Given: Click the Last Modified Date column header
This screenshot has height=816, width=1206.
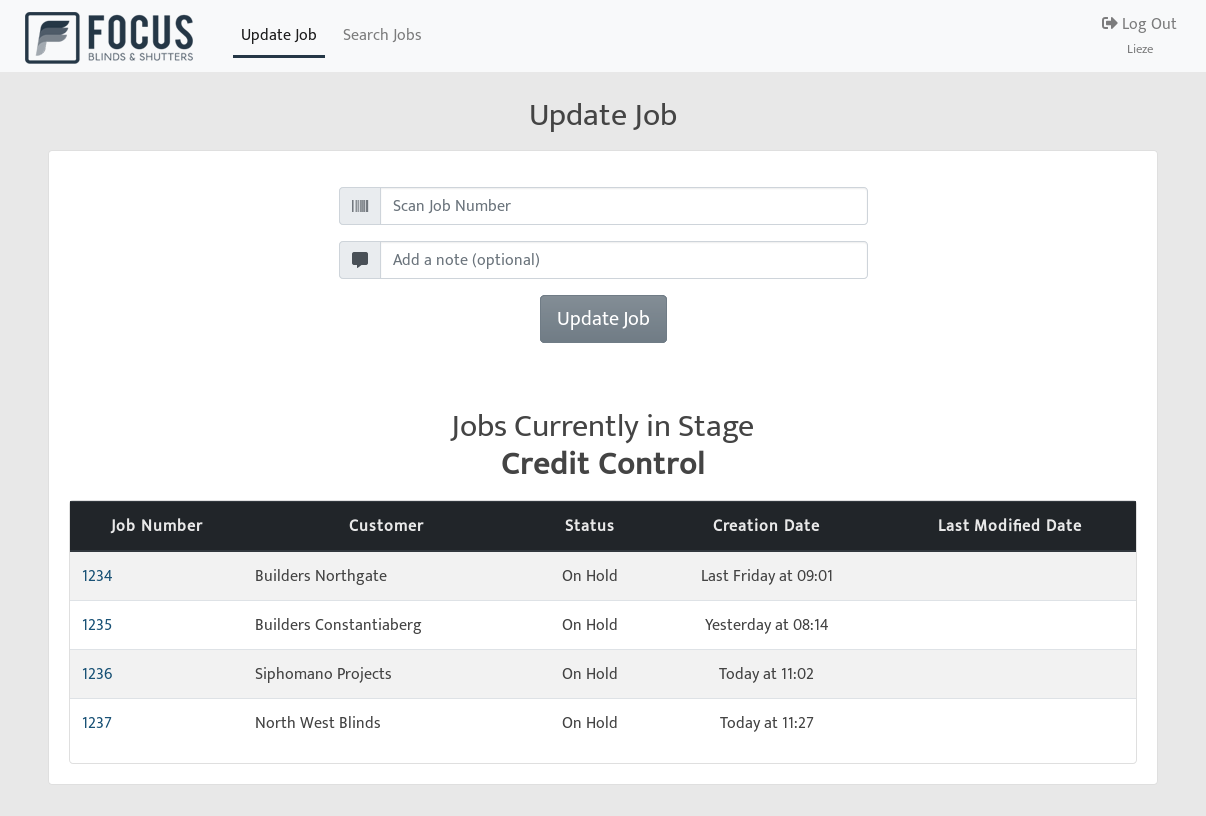Looking at the screenshot, I should coord(1009,526).
